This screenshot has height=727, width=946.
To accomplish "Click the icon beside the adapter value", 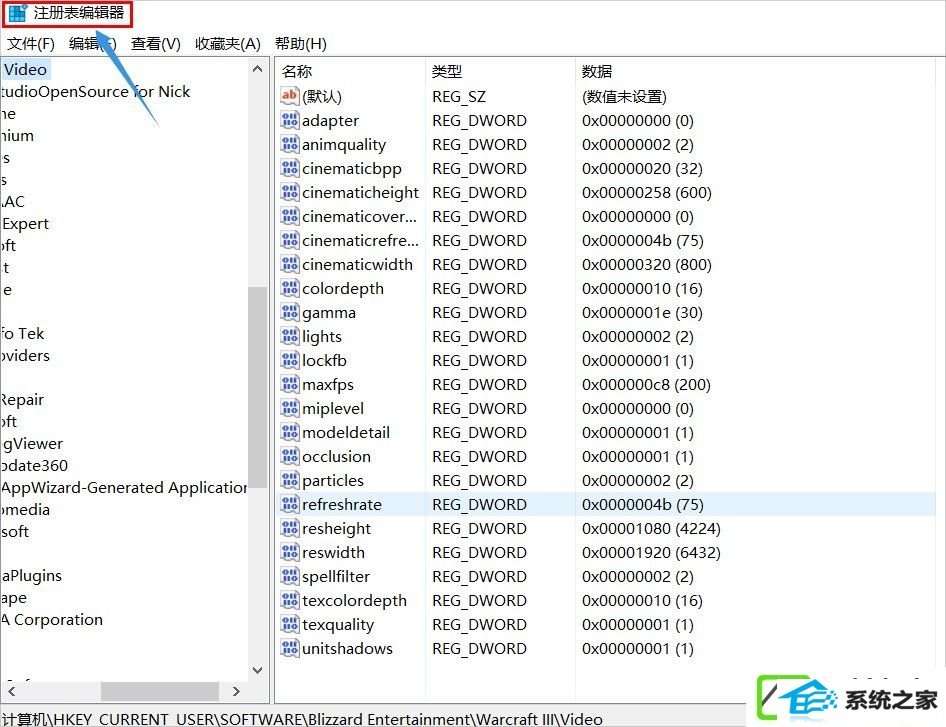I will click(x=290, y=120).
